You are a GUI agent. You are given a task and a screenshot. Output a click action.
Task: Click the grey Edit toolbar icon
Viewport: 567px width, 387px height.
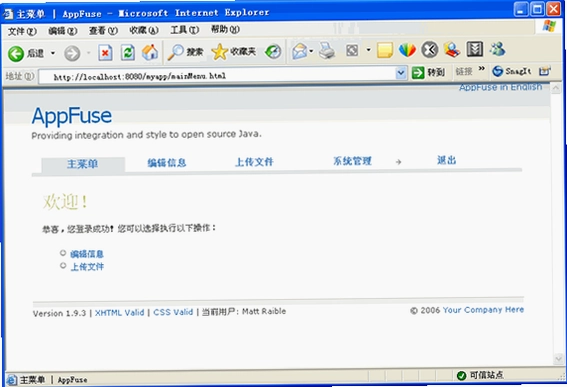[352, 50]
